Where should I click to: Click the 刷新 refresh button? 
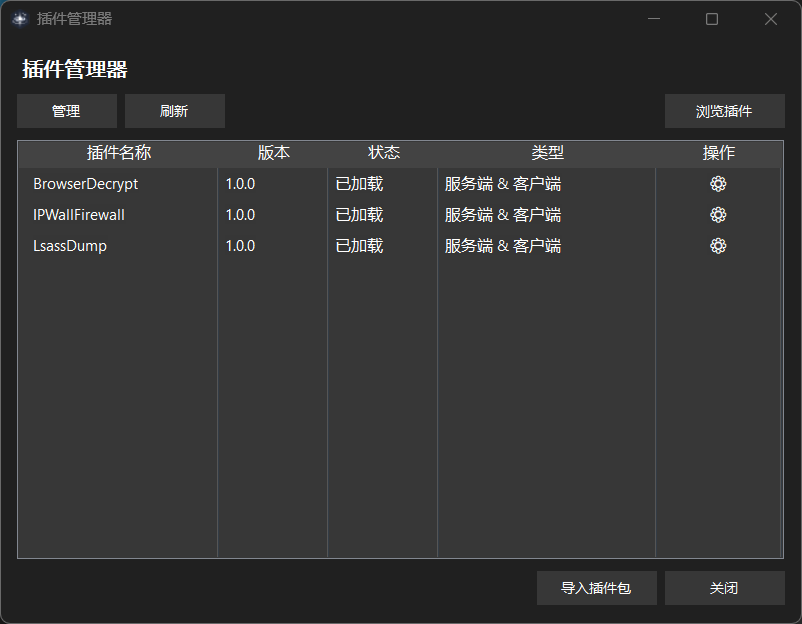(x=175, y=111)
